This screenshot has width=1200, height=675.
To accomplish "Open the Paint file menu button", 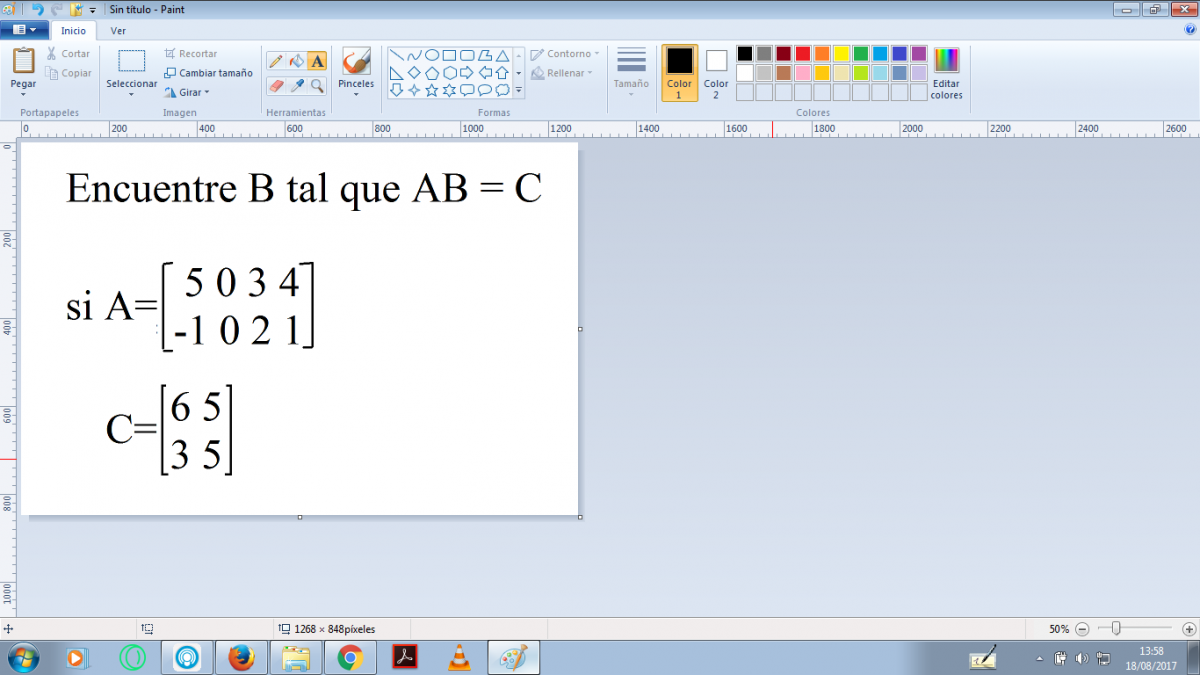I will 25,30.
